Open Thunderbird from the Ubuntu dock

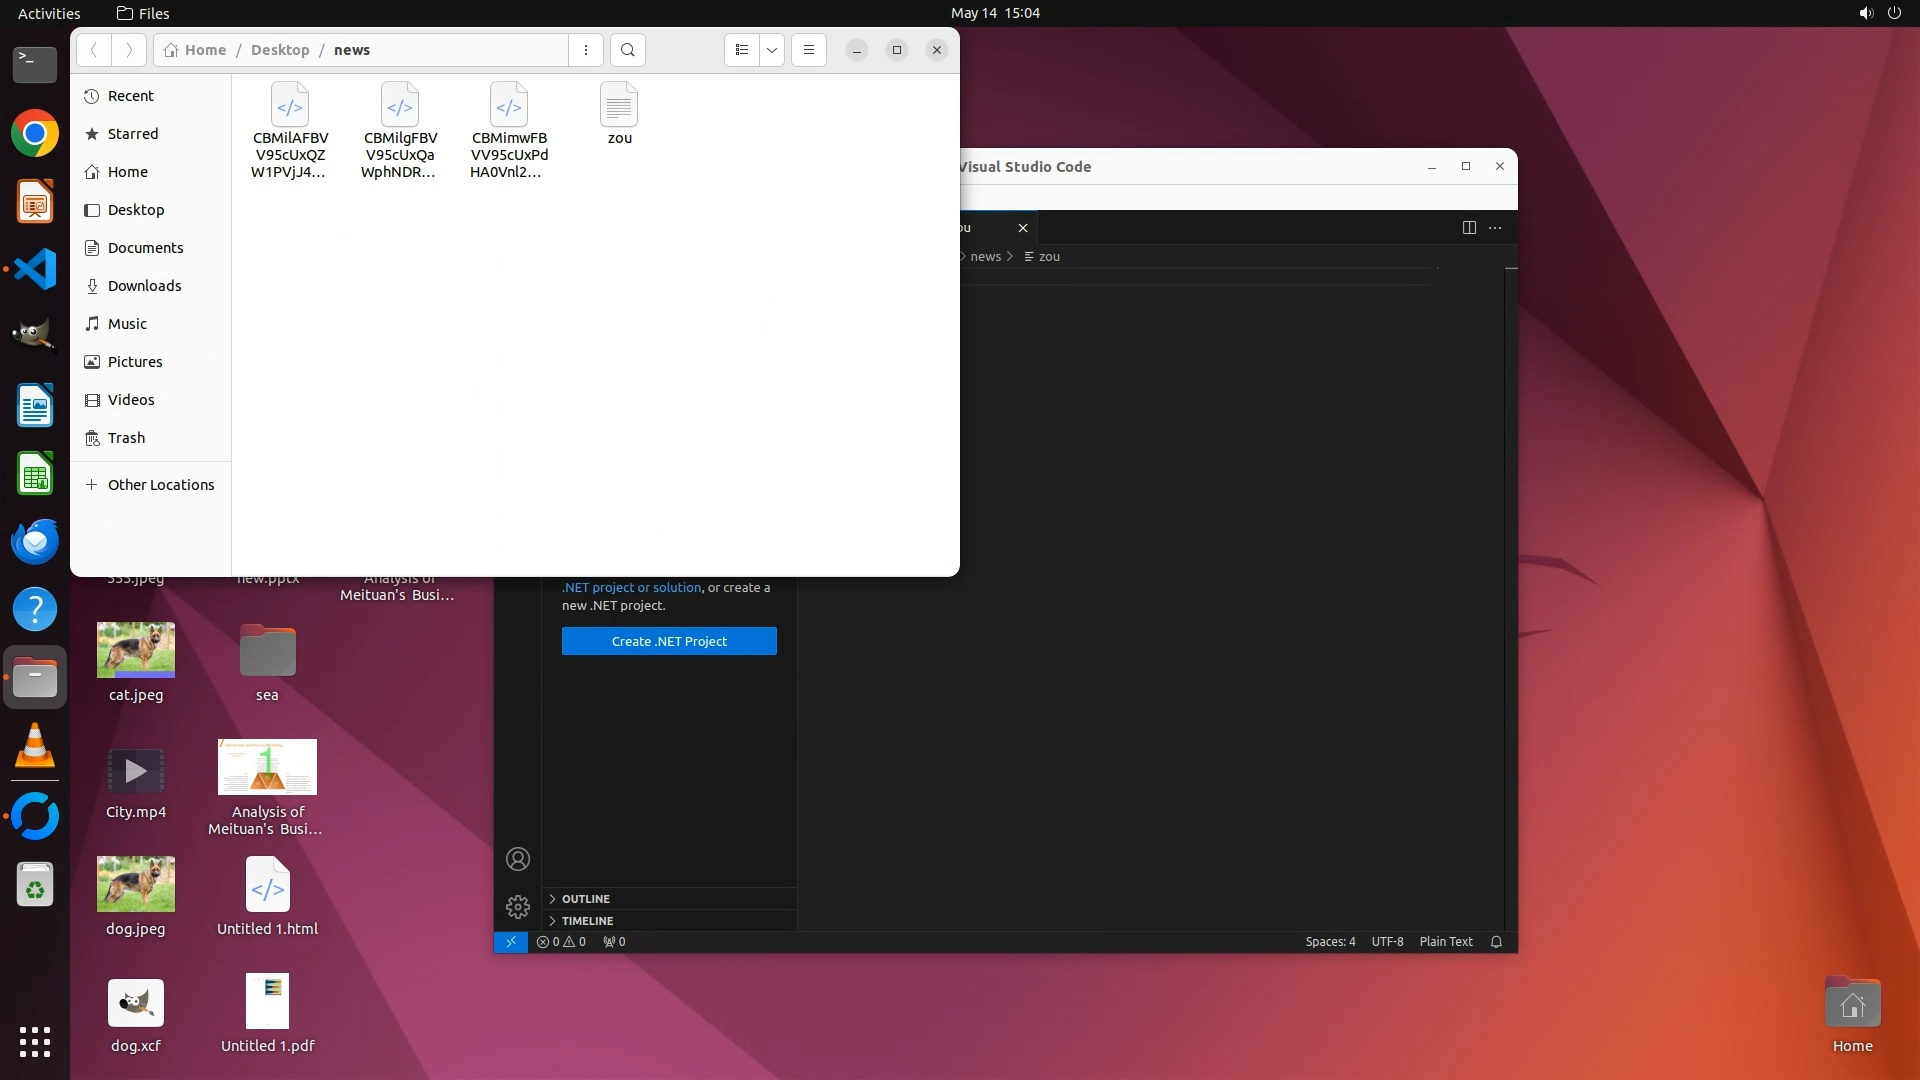click(35, 542)
